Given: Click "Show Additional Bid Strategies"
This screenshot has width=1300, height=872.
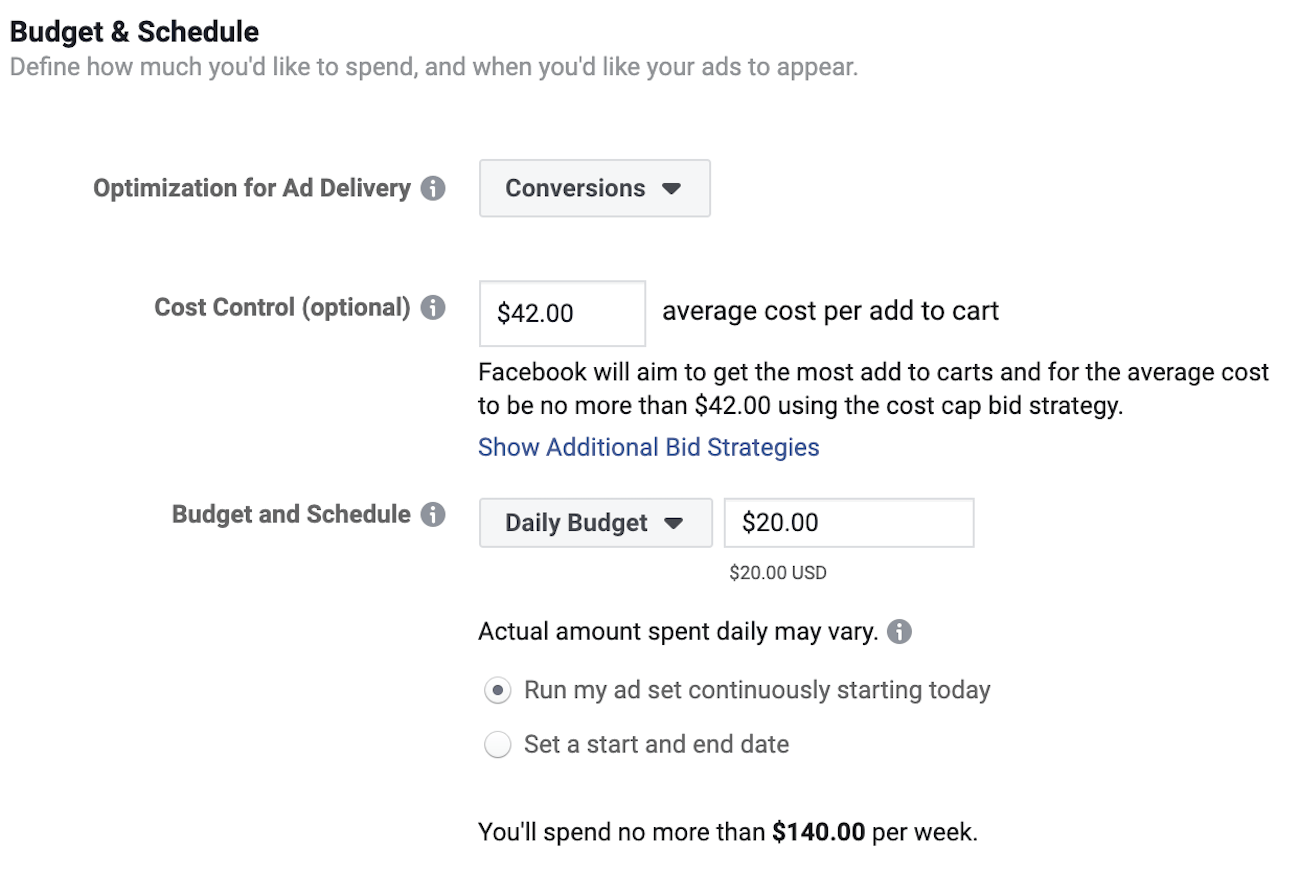Looking at the screenshot, I should (648, 446).
